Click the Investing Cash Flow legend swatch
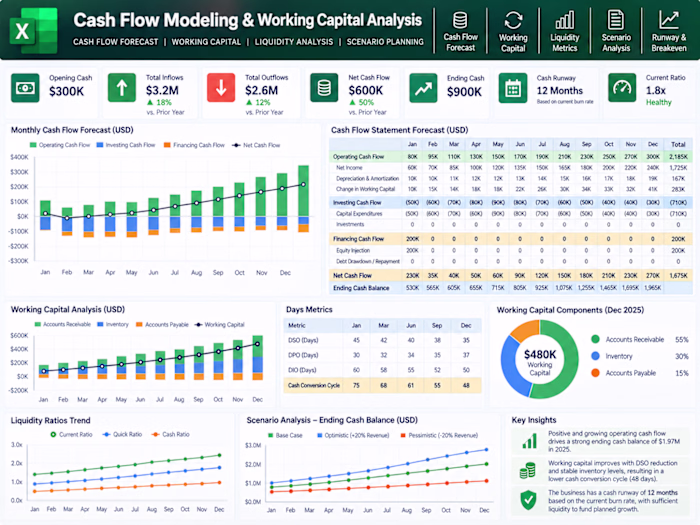Image resolution: width=700 pixels, height=525 pixels. coord(100,145)
